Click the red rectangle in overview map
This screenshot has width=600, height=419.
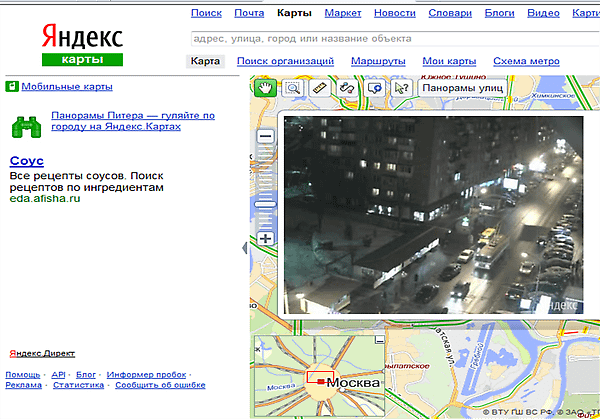pos(320,377)
